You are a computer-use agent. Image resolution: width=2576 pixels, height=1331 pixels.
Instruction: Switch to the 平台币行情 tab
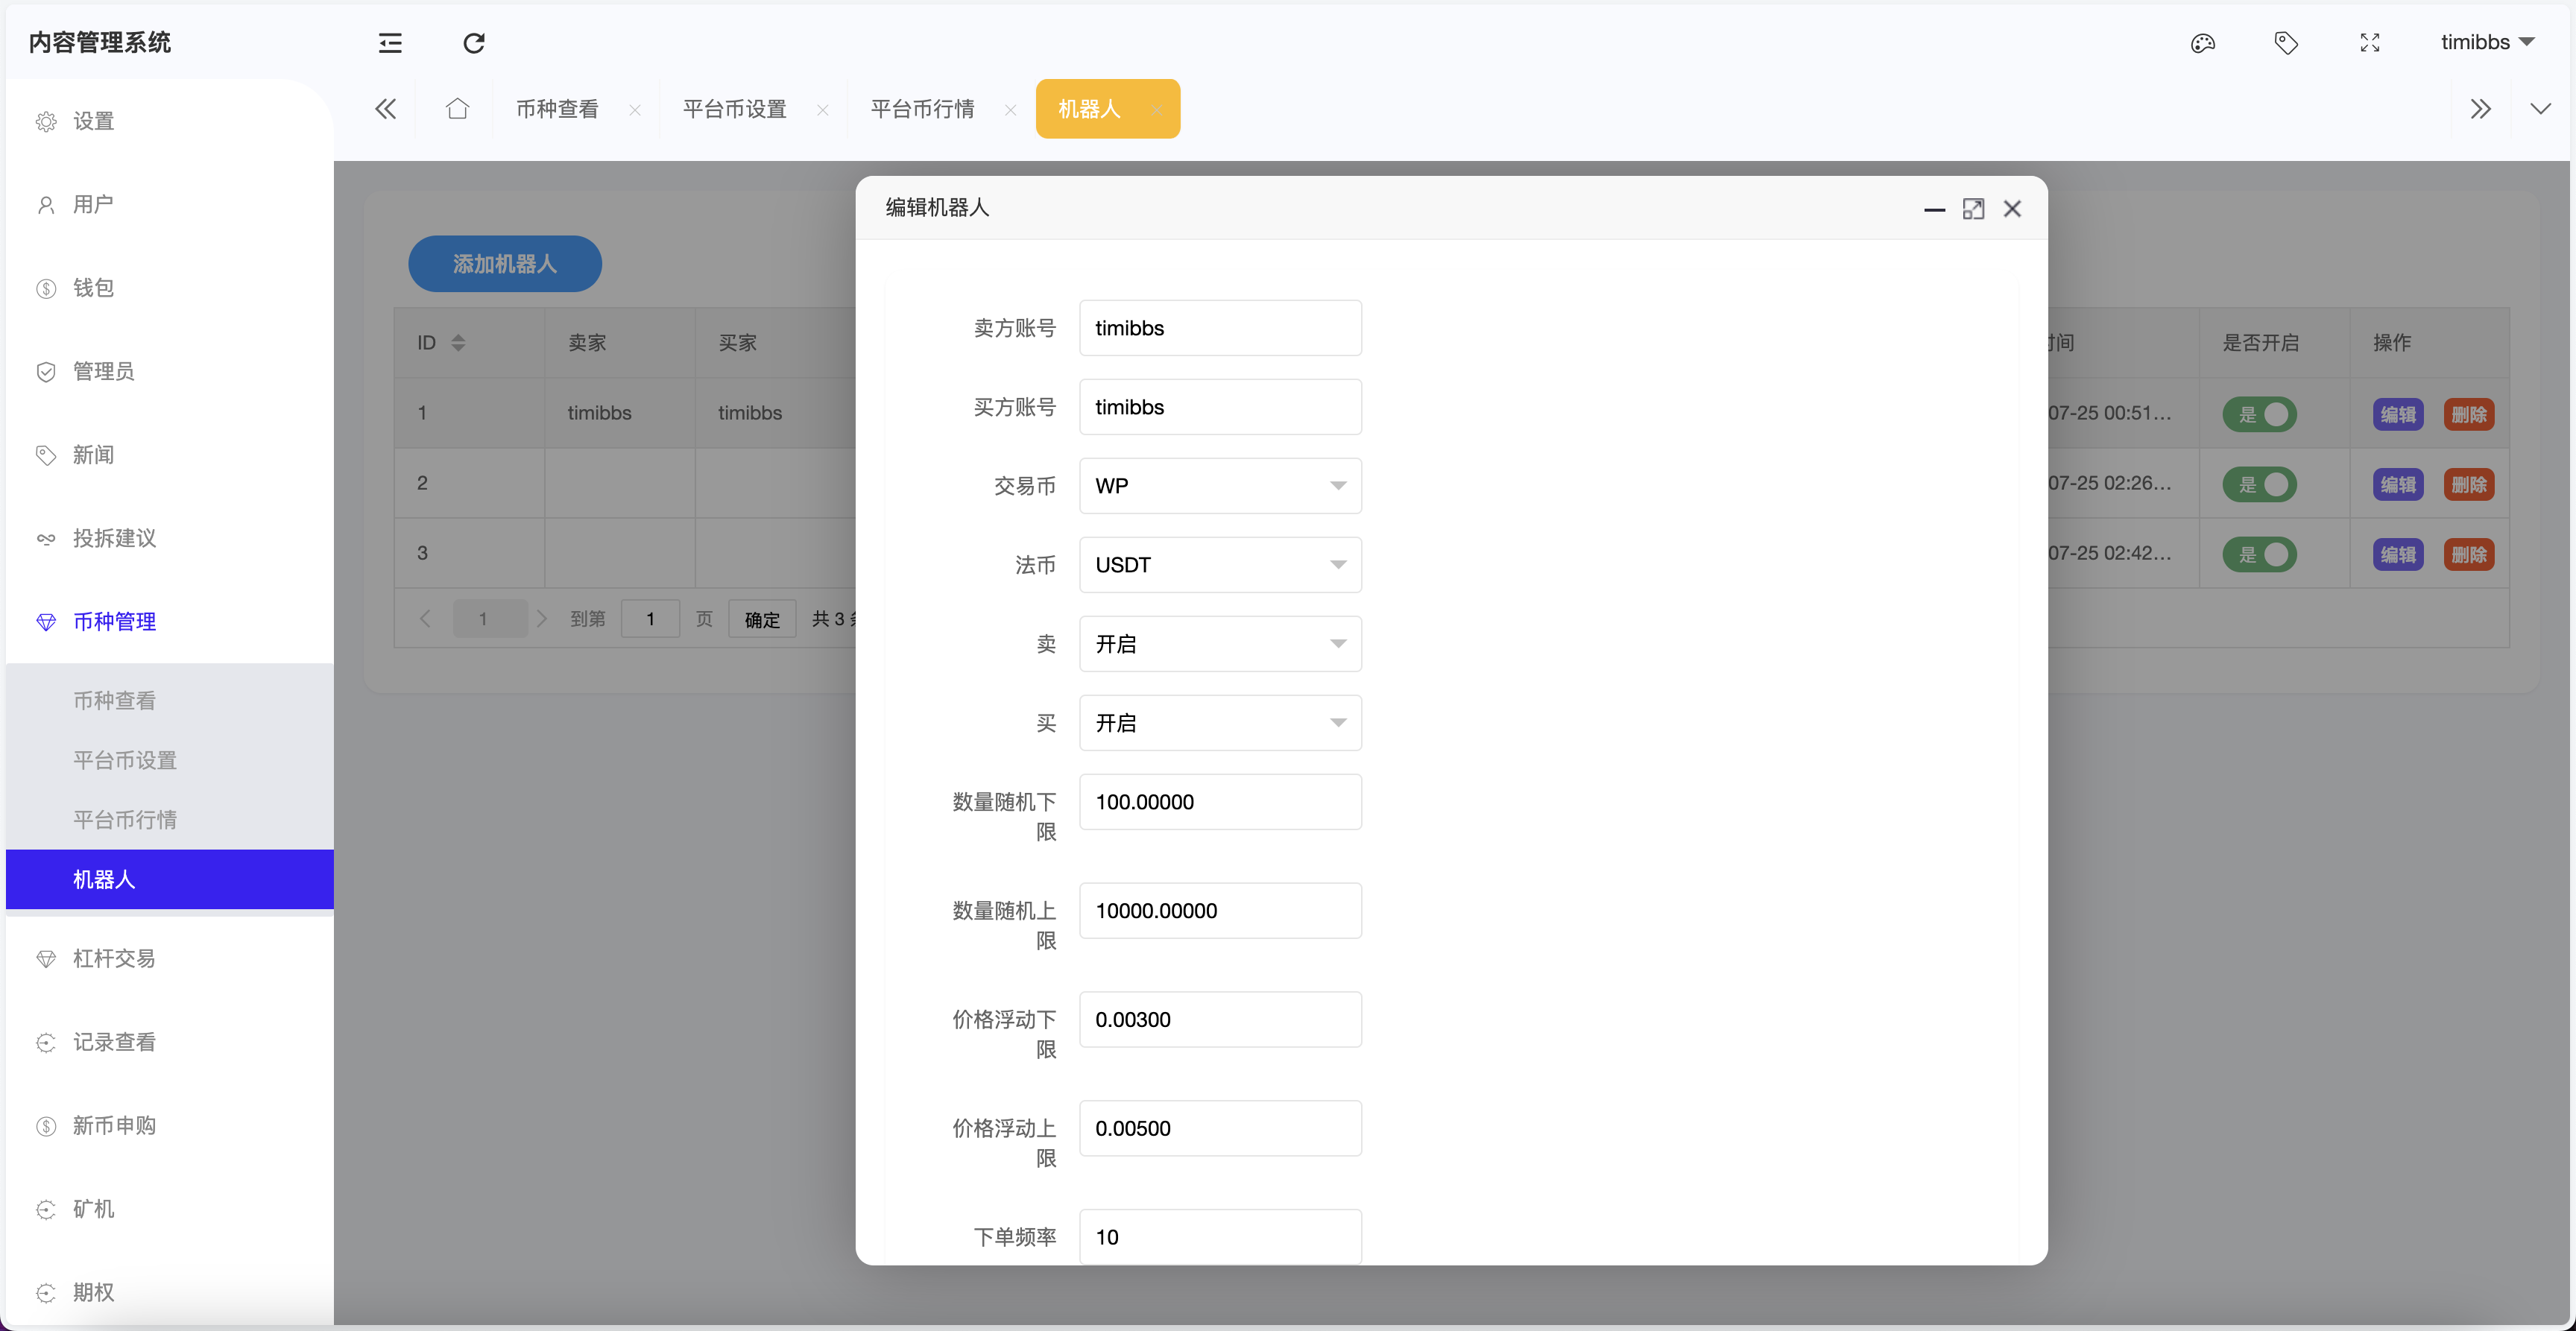(921, 108)
